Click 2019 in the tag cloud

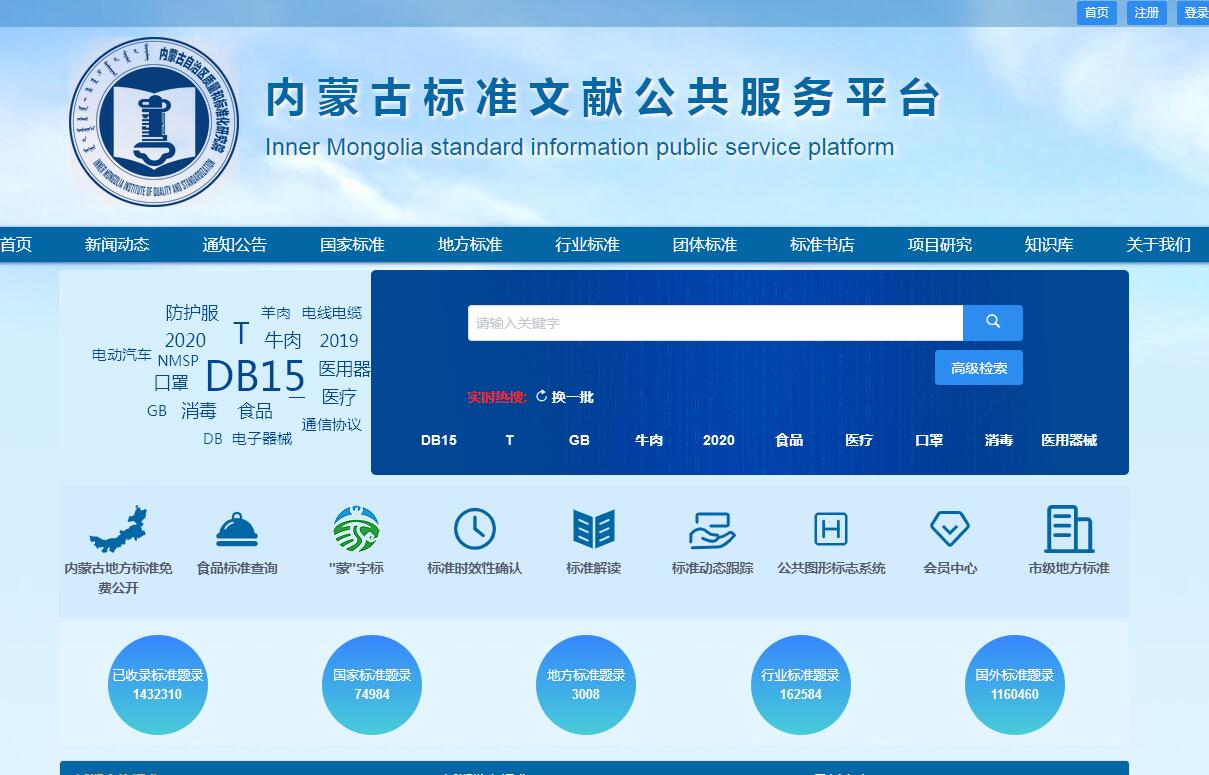pyautogui.click(x=339, y=341)
